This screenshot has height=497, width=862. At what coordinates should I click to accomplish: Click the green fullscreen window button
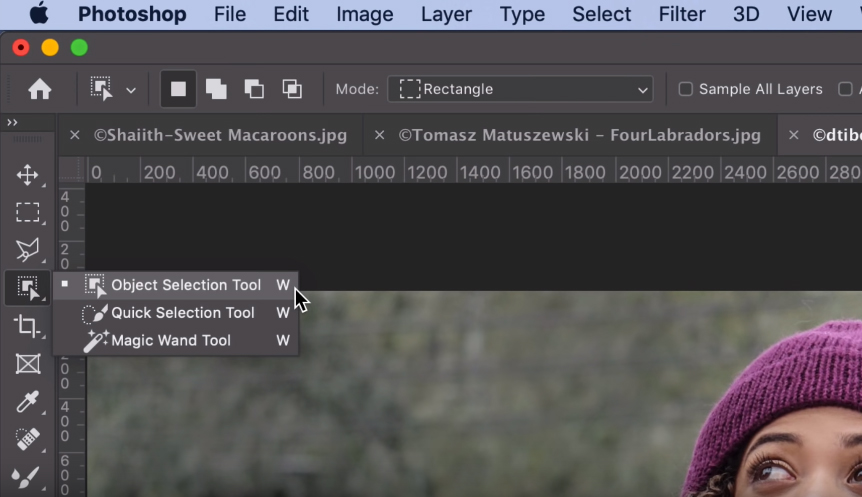coord(79,48)
